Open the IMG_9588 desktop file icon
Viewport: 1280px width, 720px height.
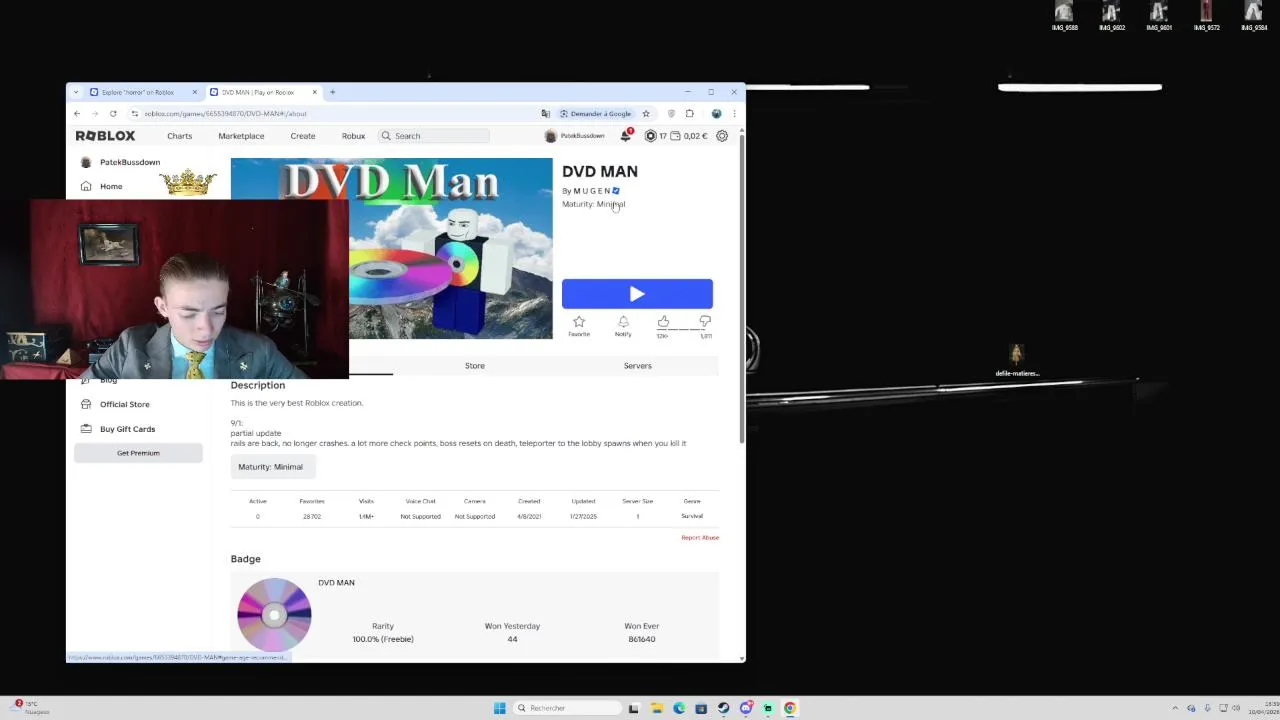[x=1064, y=16]
